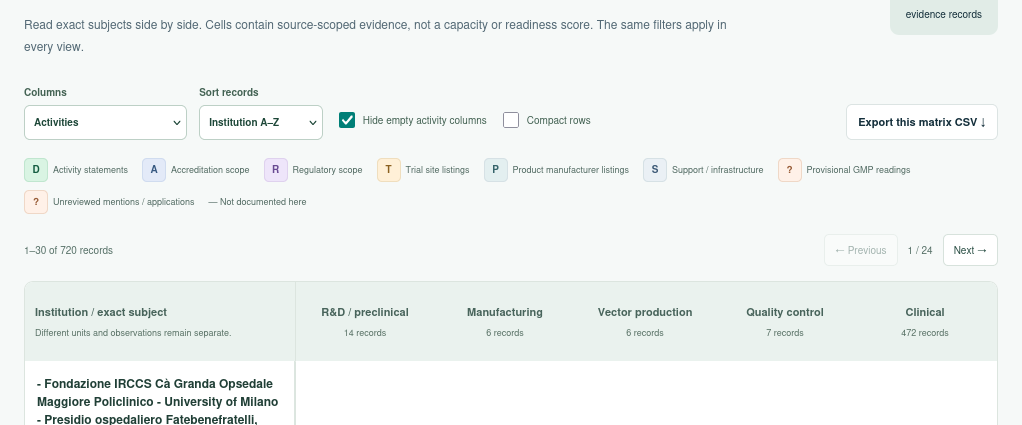Select the Manufacturing column header
This screenshot has width=1022, height=425.
point(504,312)
